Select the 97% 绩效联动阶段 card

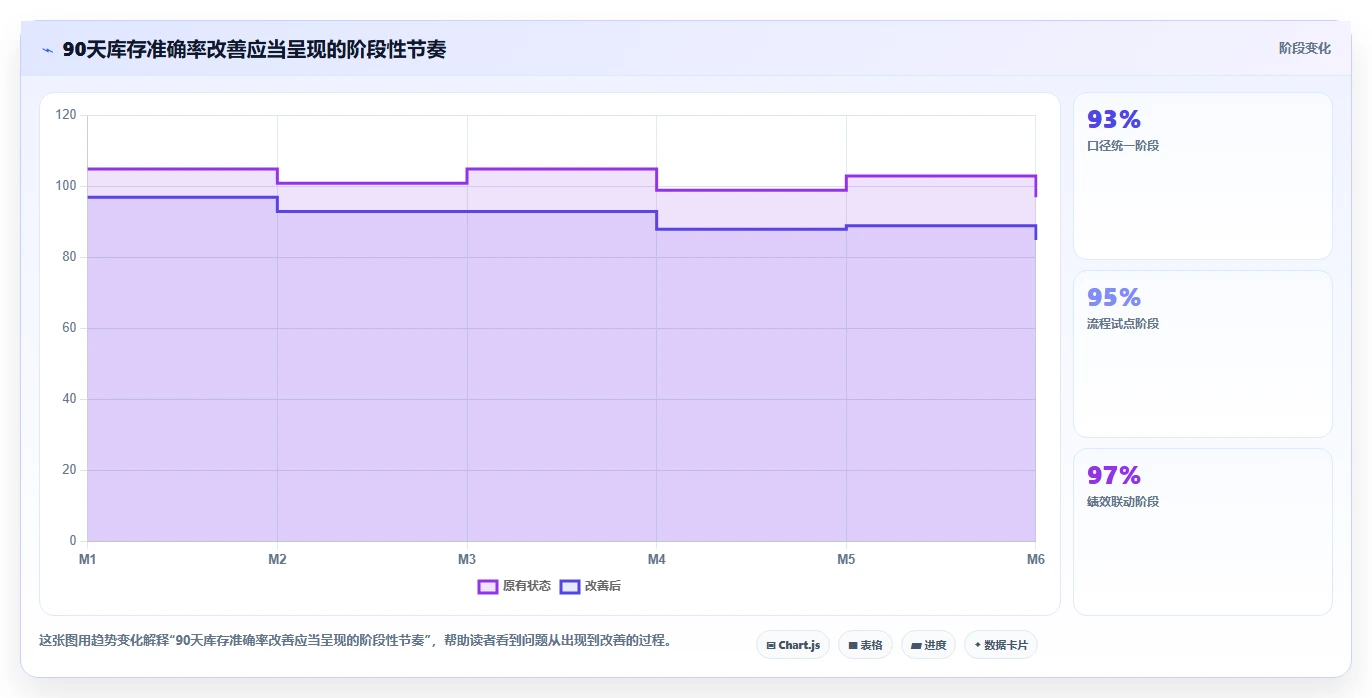click(1203, 532)
